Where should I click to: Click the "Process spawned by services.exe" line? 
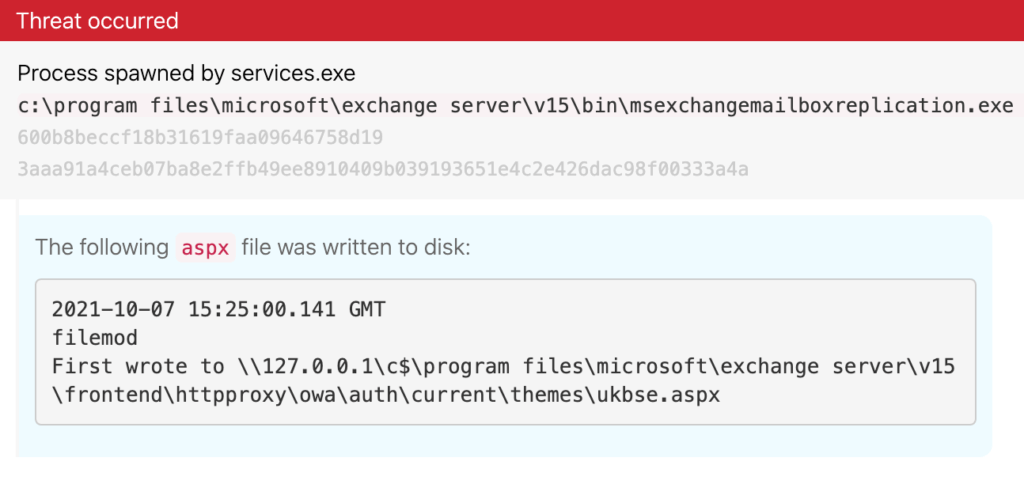[x=186, y=73]
